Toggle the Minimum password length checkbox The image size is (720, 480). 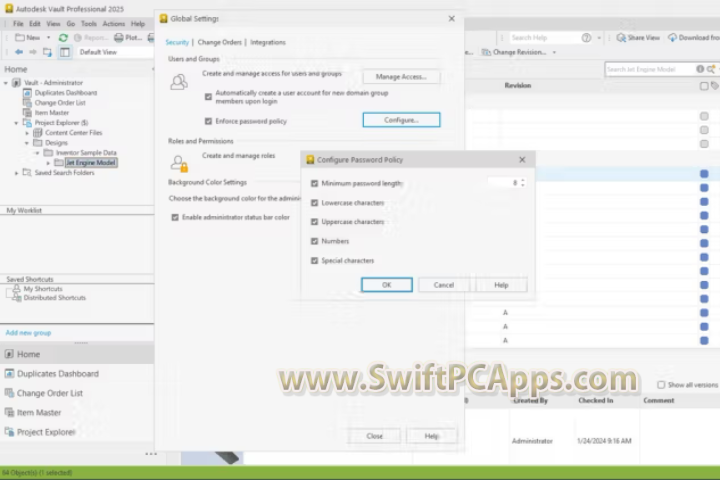pos(315,183)
